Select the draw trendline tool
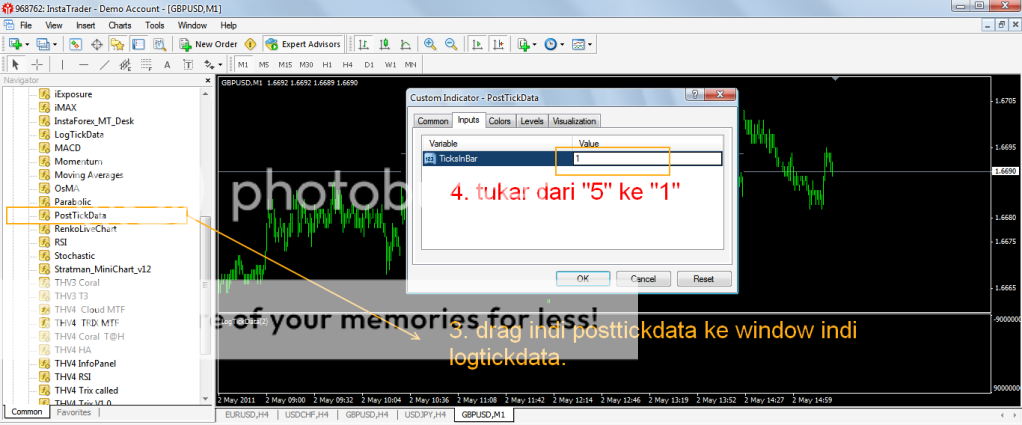 pyautogui.click(x=103, y=64)
